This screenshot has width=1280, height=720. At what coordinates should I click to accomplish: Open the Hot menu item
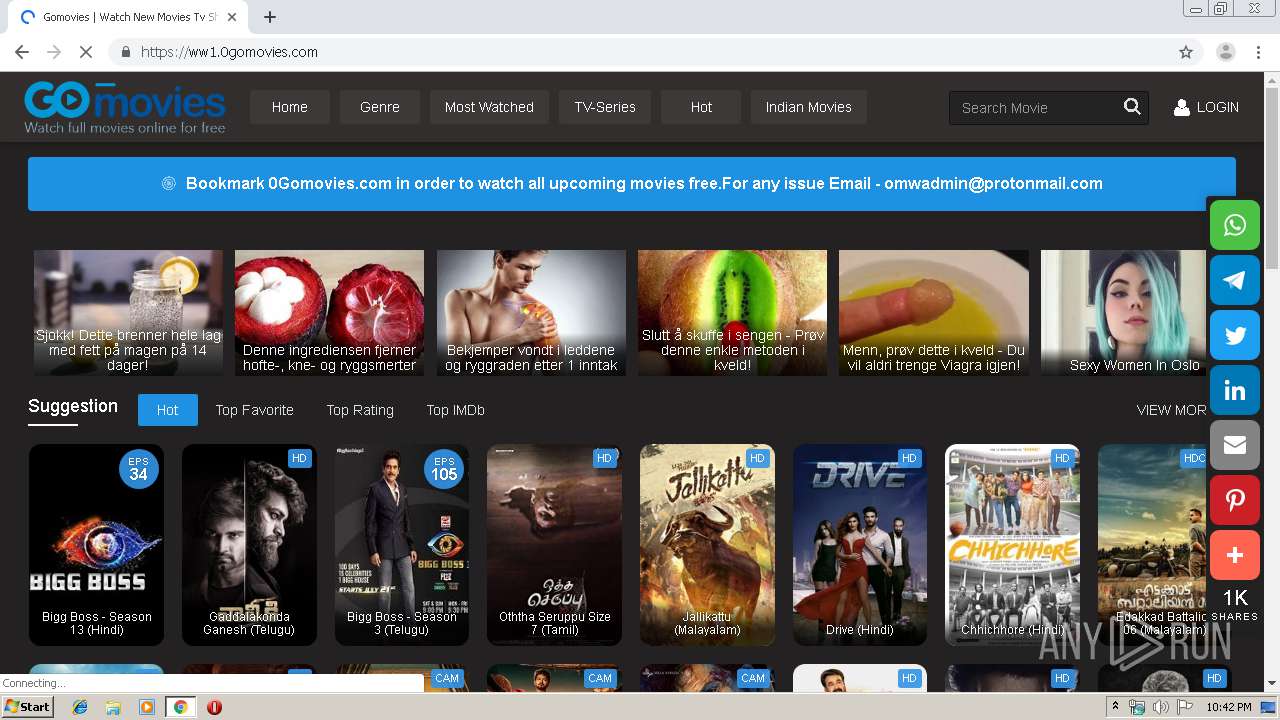click(x=701, y=107)
